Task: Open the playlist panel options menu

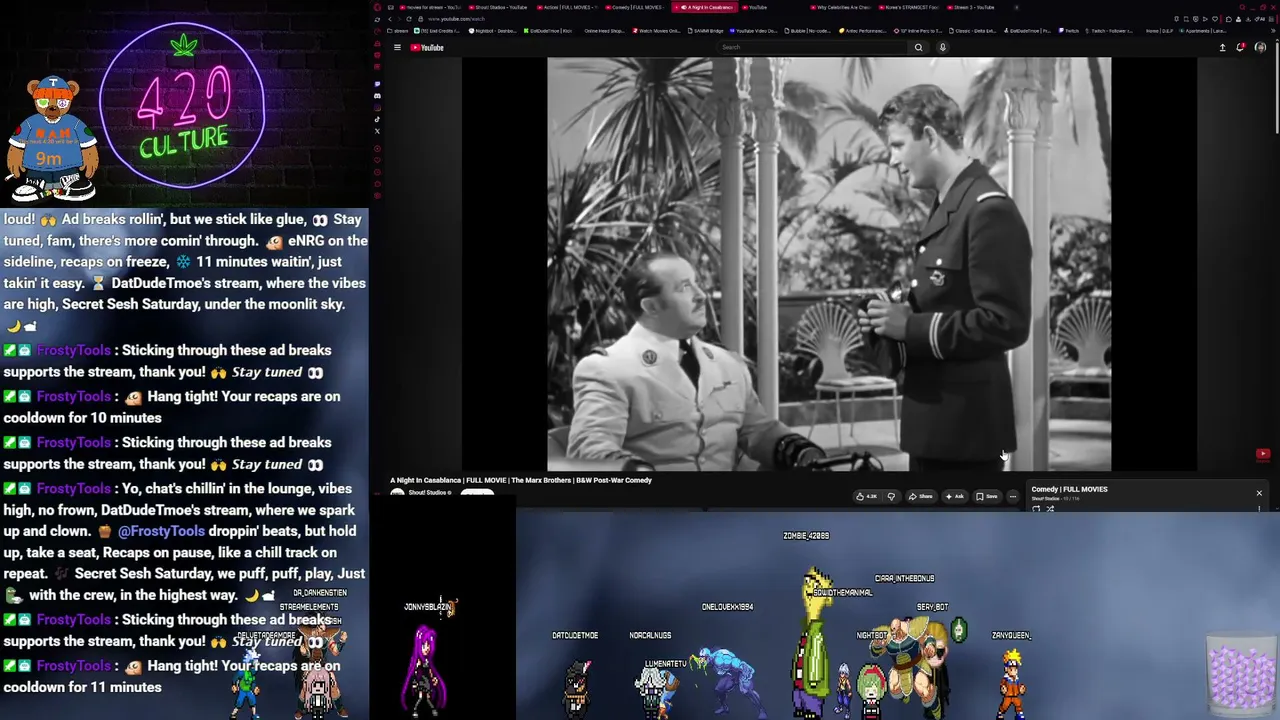Action: click(x=1259, y=509)
